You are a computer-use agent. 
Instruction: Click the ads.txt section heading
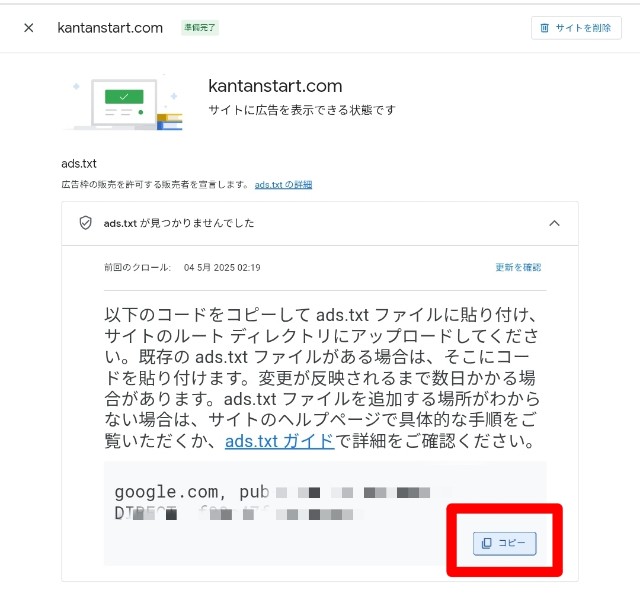click(x=79, y=164)
